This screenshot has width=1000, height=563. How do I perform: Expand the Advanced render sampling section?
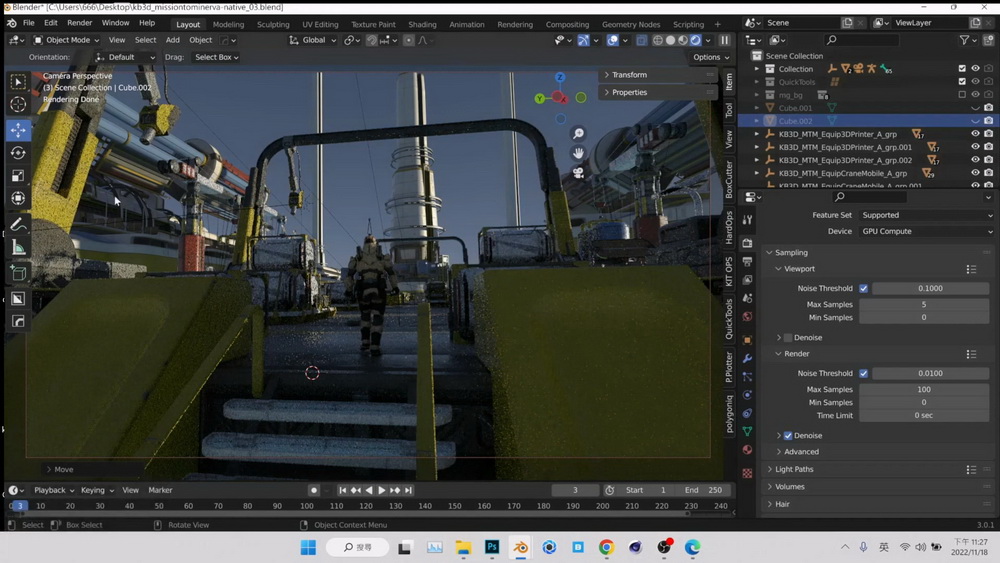[x=801, y=452]
